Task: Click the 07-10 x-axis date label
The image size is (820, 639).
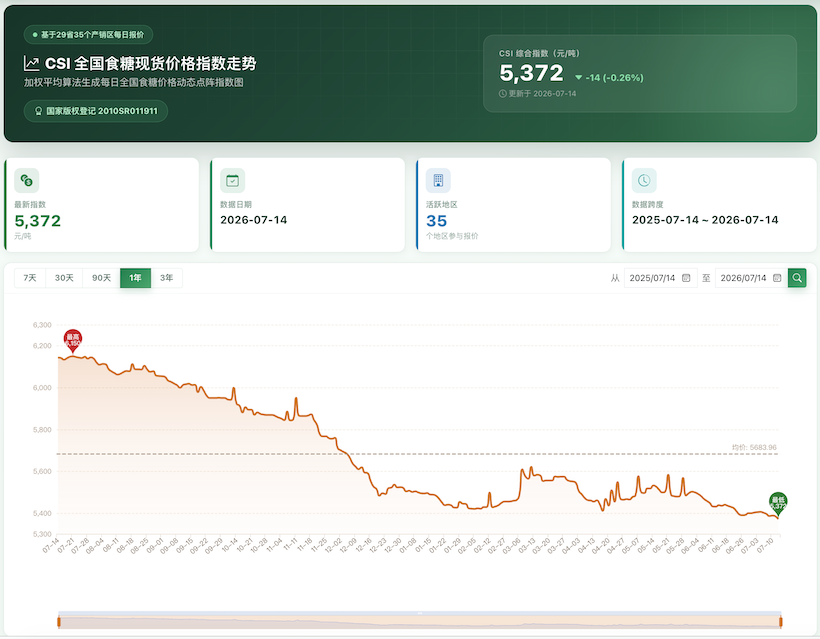Action: 764,545
